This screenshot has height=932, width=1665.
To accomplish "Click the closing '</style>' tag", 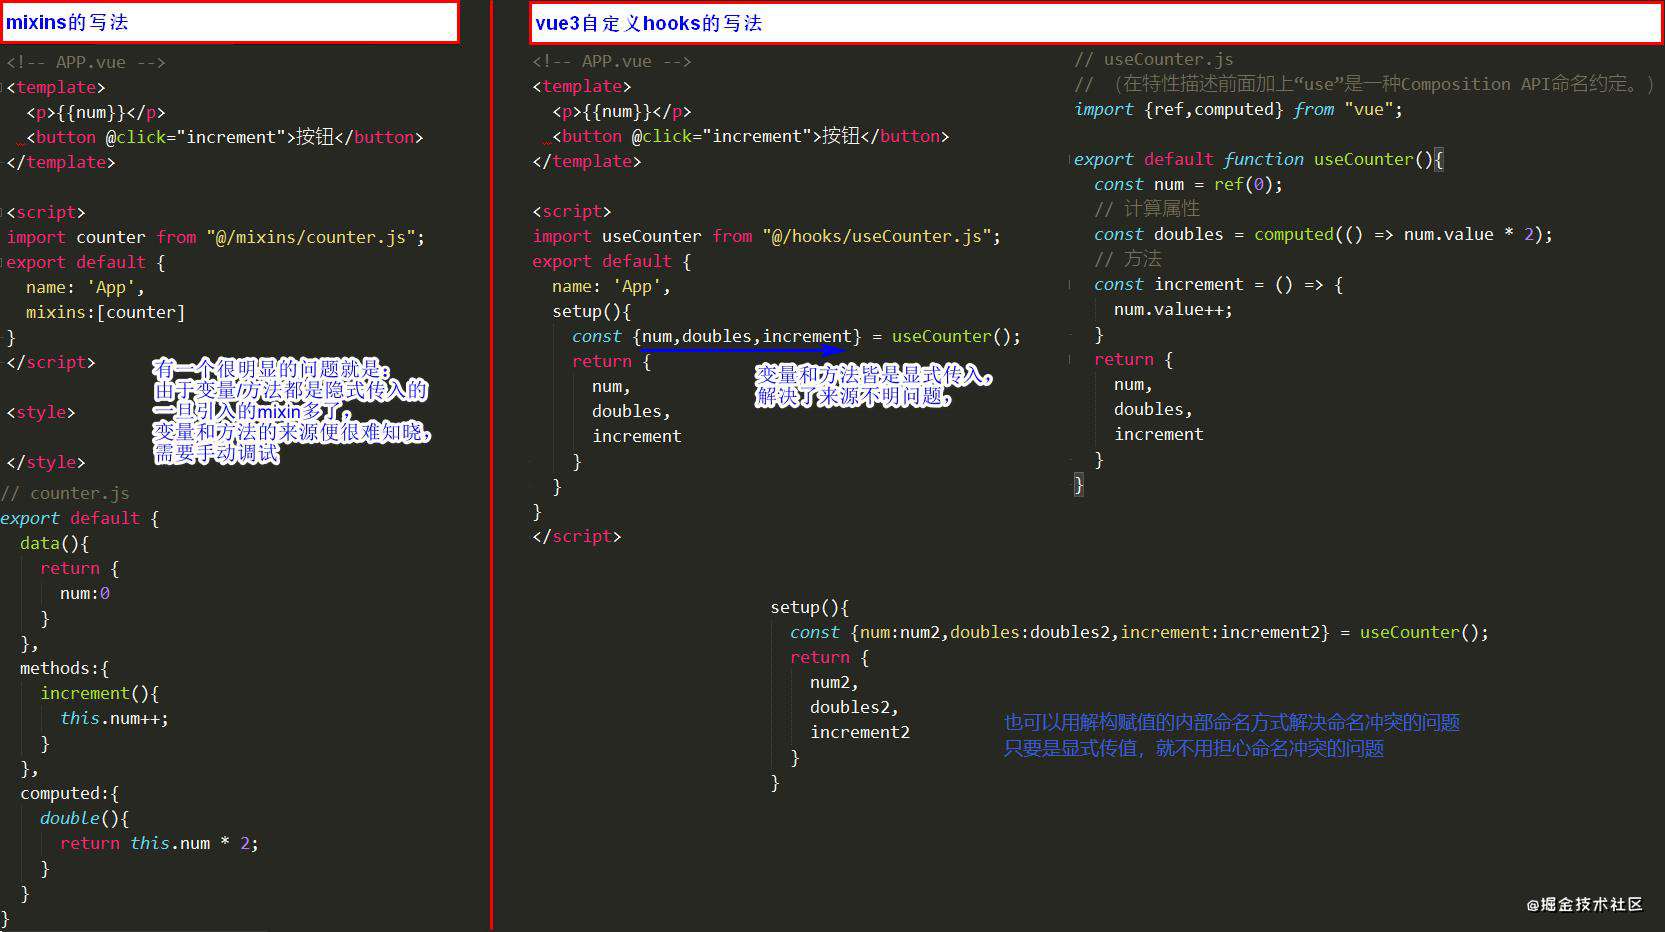I will coord(46,462).
